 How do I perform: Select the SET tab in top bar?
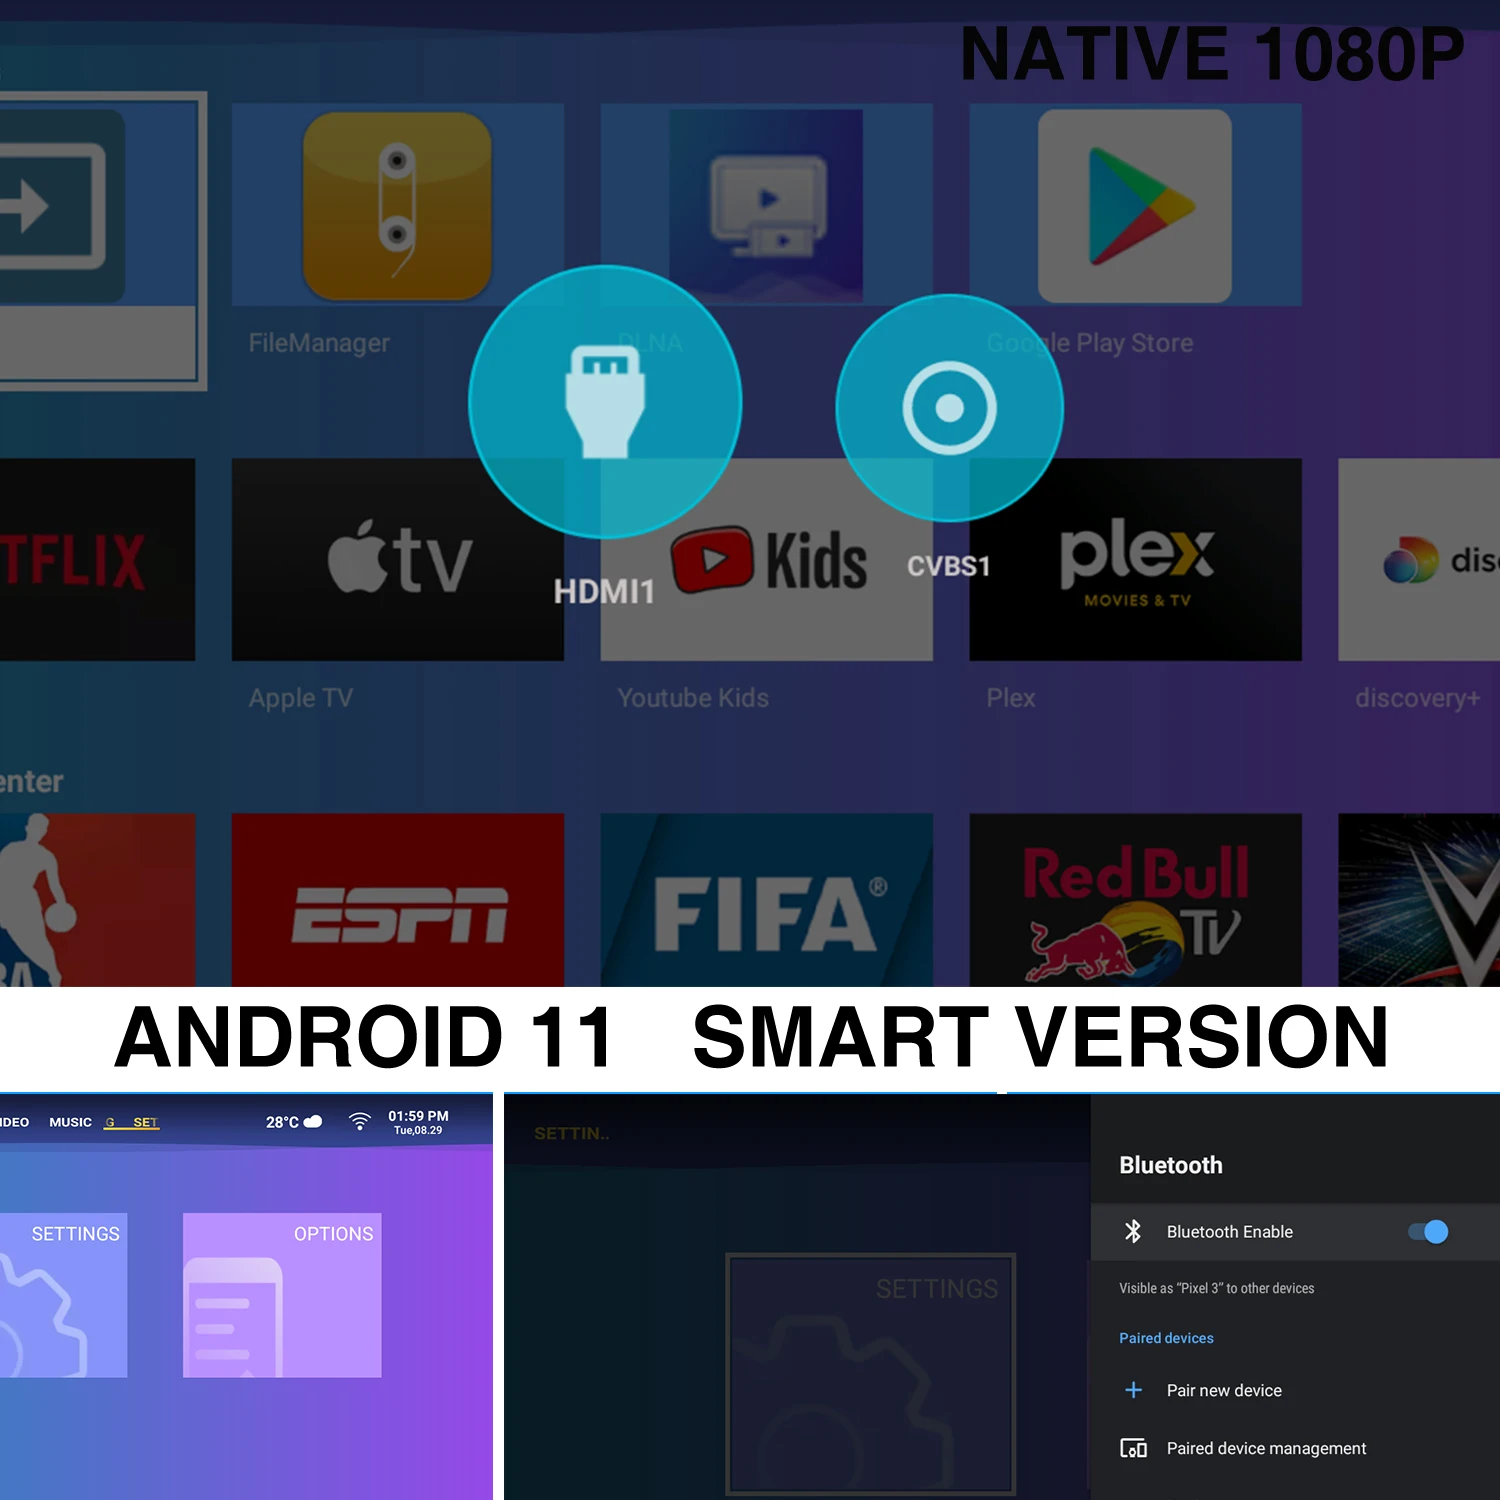coord(145,1122)
